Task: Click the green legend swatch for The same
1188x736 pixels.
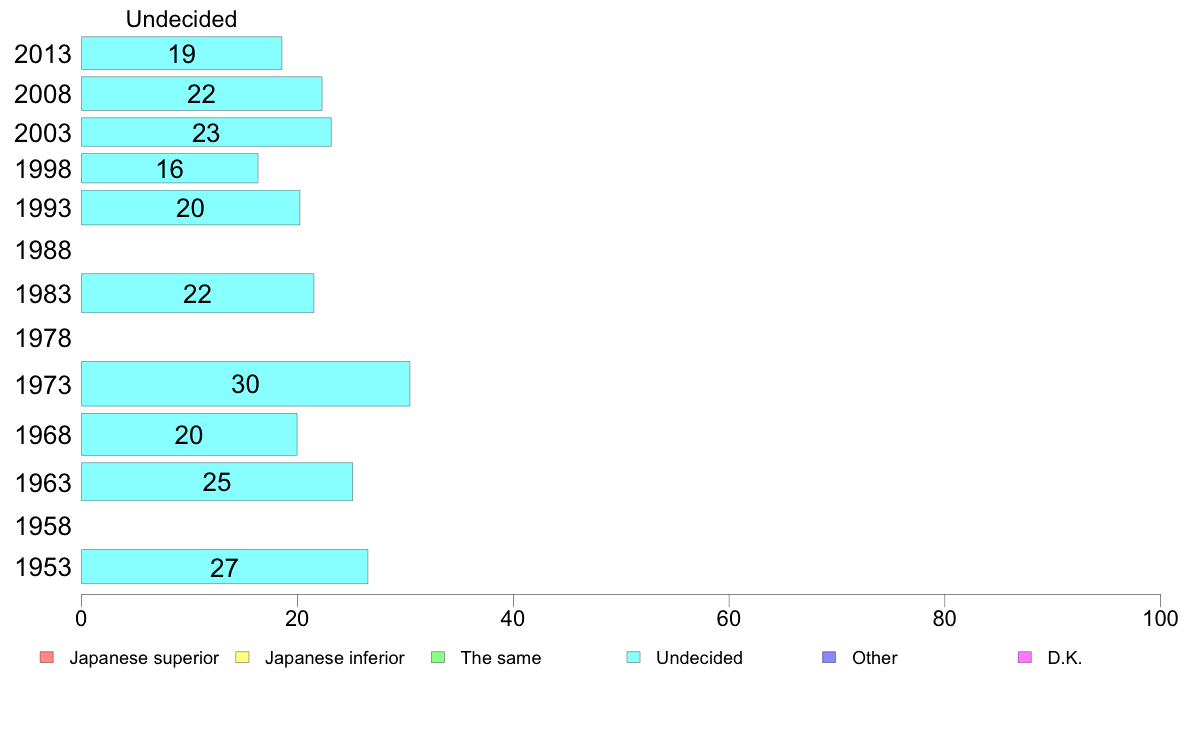Action: [438, 657]
